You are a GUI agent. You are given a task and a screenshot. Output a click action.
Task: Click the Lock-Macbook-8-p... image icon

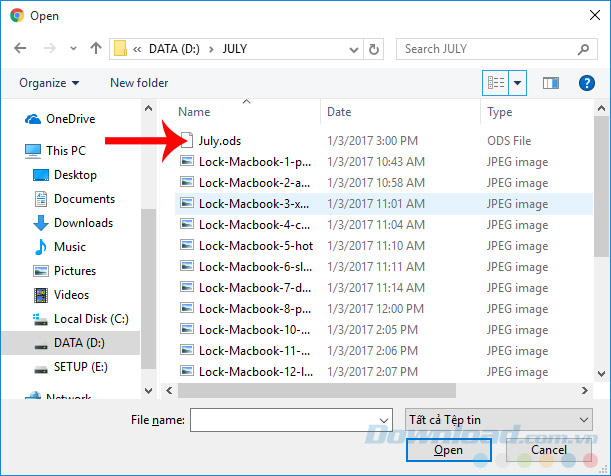point(187,308)
